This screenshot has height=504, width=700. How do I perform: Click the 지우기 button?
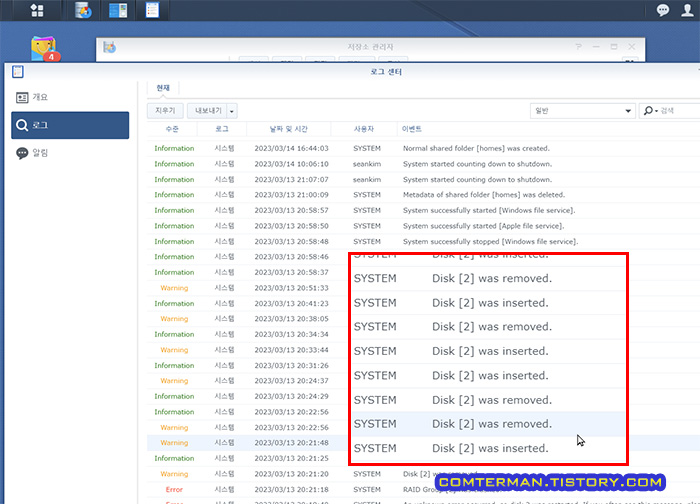click(165, 110)
